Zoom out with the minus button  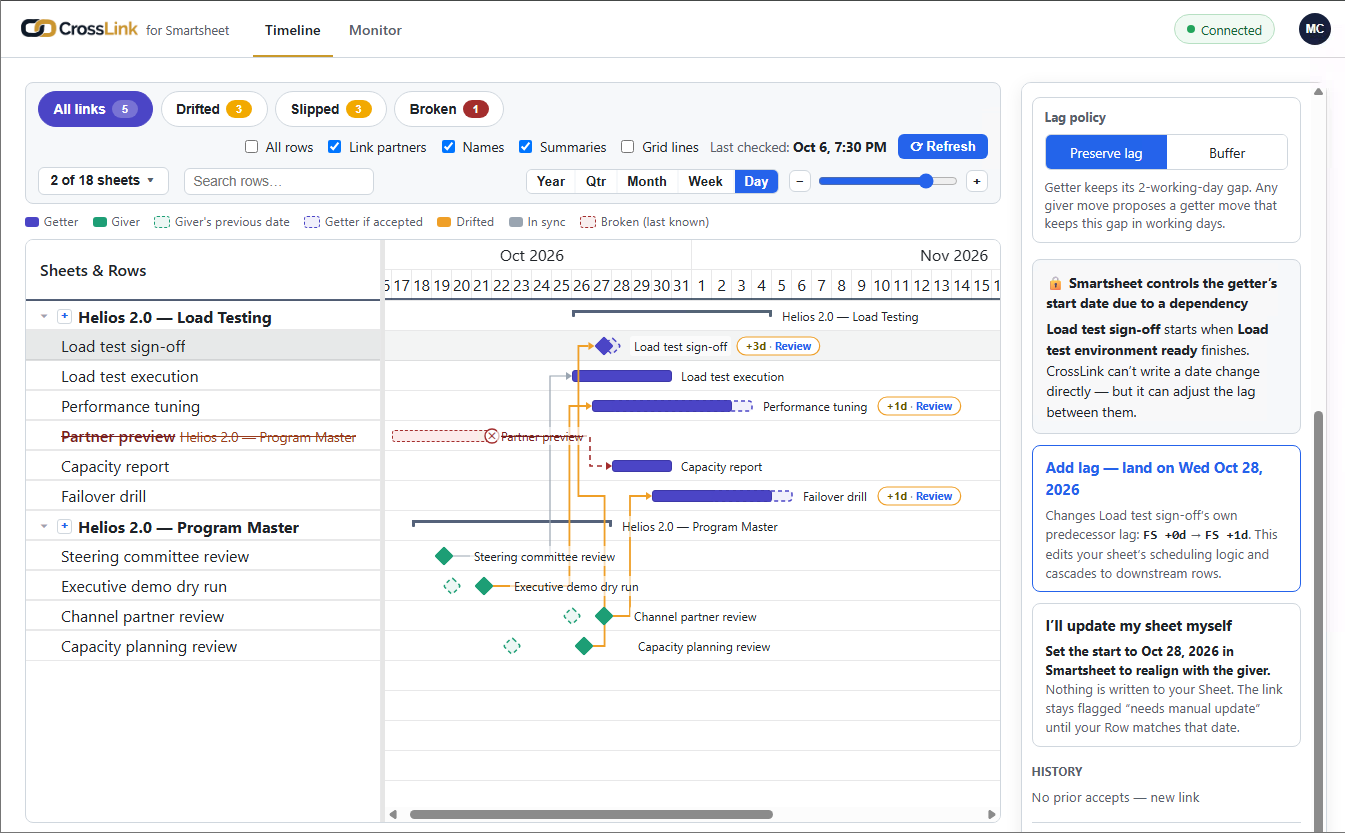pyautogui.click(x=800, y=181)
